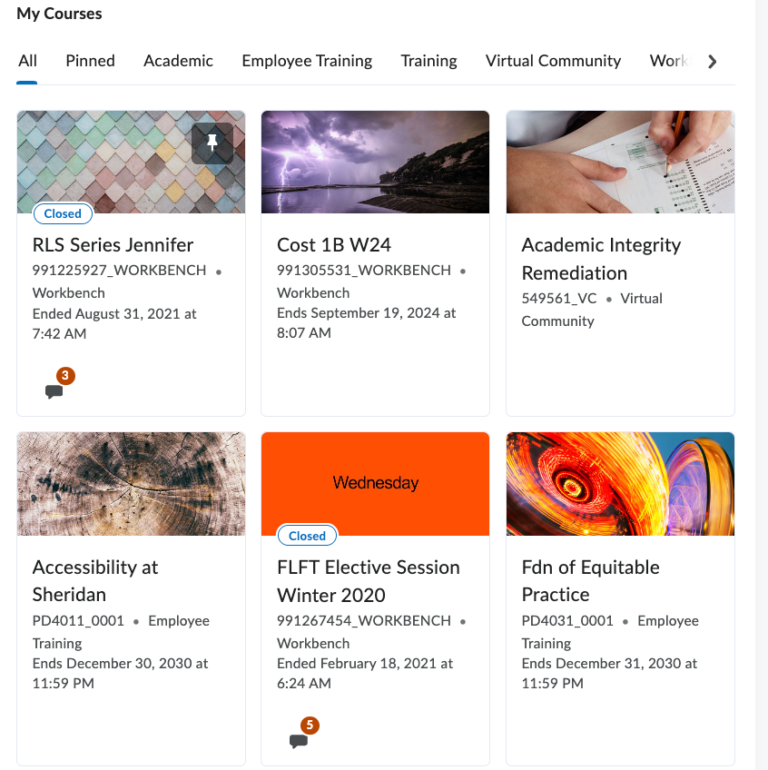The image size is (768, 770).
Task: Open Fdn of Equitable Practice course
Action: pyautogui.click(x=590, y=581)
